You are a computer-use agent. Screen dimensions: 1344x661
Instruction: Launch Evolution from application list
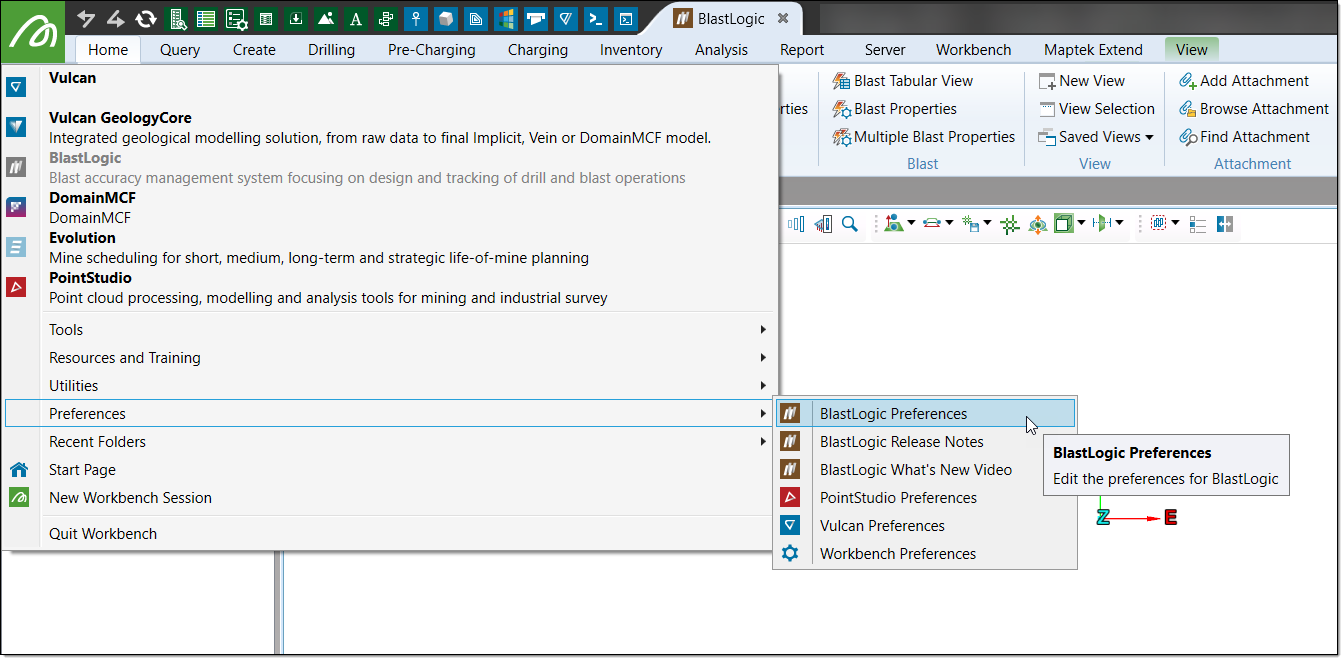[390, 248]
